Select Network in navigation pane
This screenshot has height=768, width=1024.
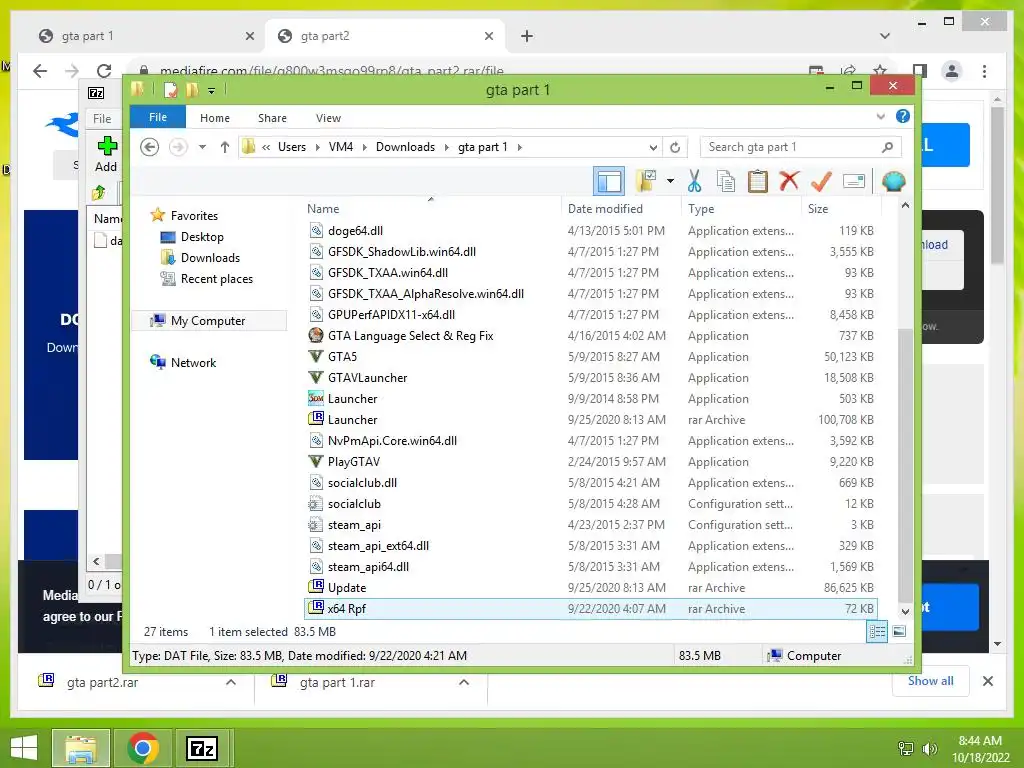193,362
